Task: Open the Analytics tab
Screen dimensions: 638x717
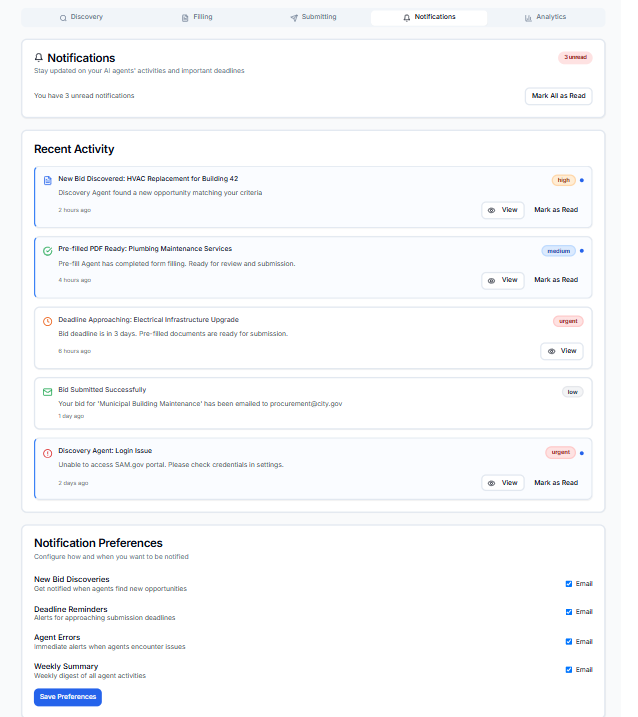Action: tap(545, 17)
